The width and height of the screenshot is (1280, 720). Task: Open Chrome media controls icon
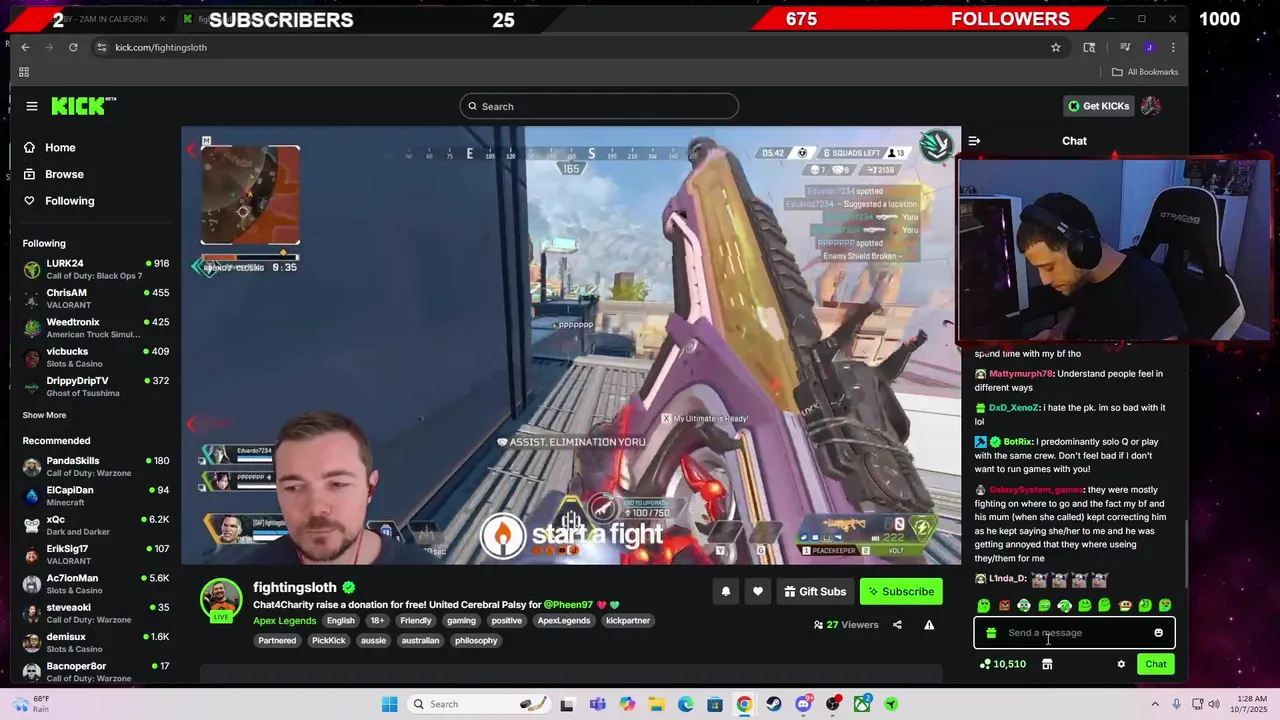pos(1125,47)
